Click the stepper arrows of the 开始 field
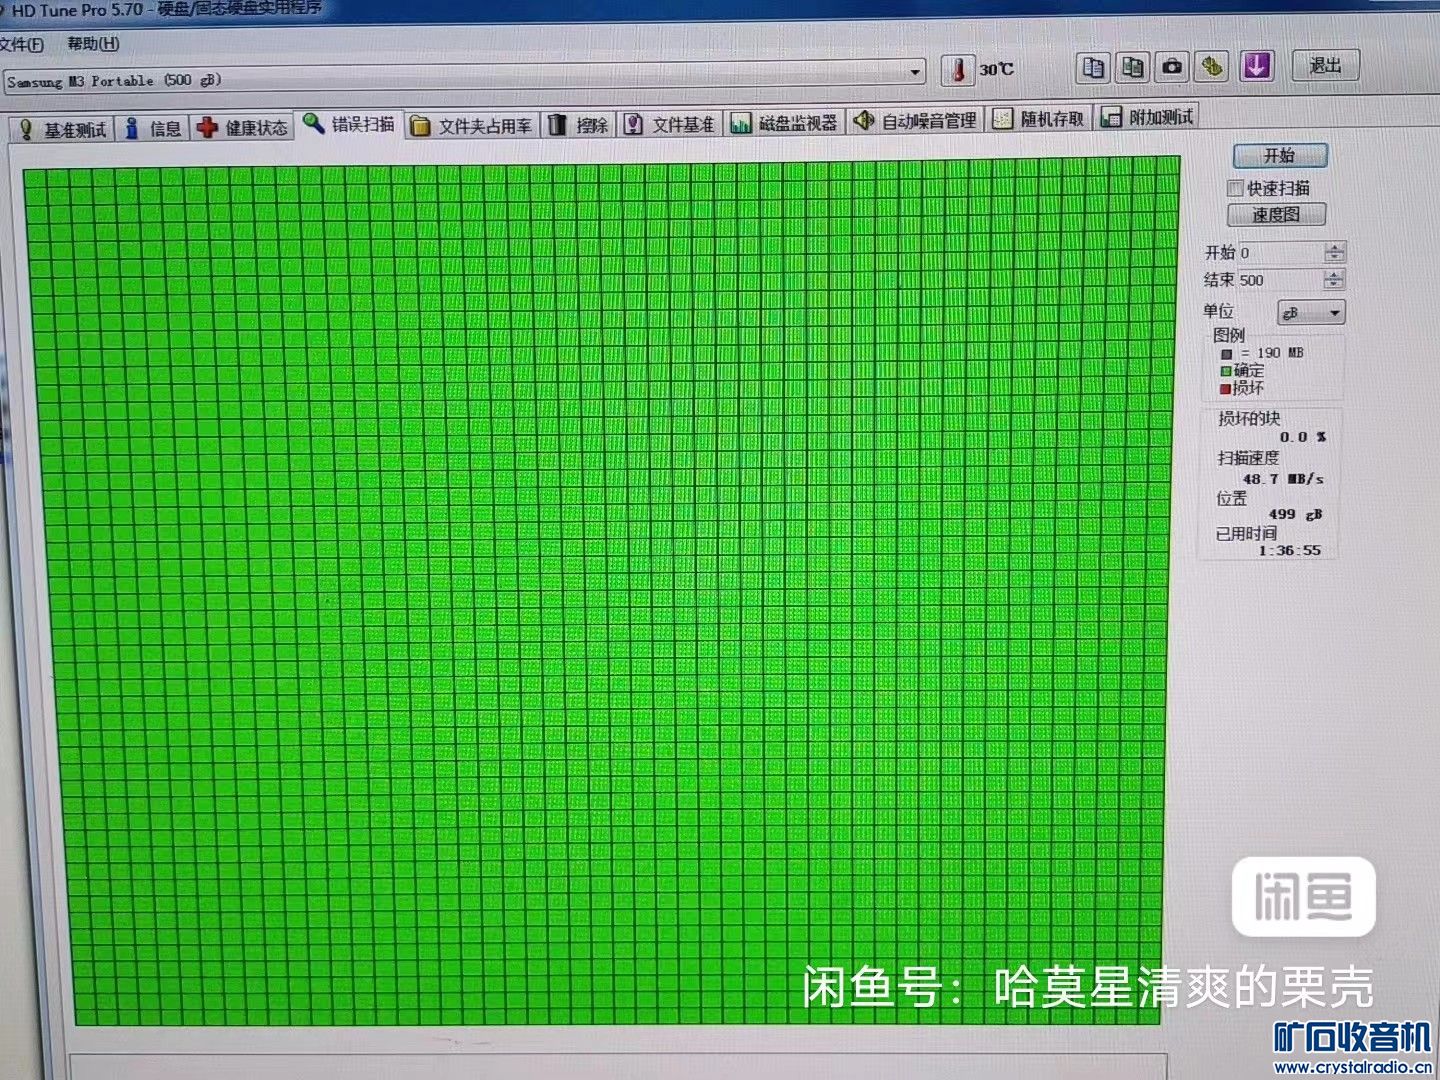Viewport: 1440px width, 1080px height. pos(1335,252)
